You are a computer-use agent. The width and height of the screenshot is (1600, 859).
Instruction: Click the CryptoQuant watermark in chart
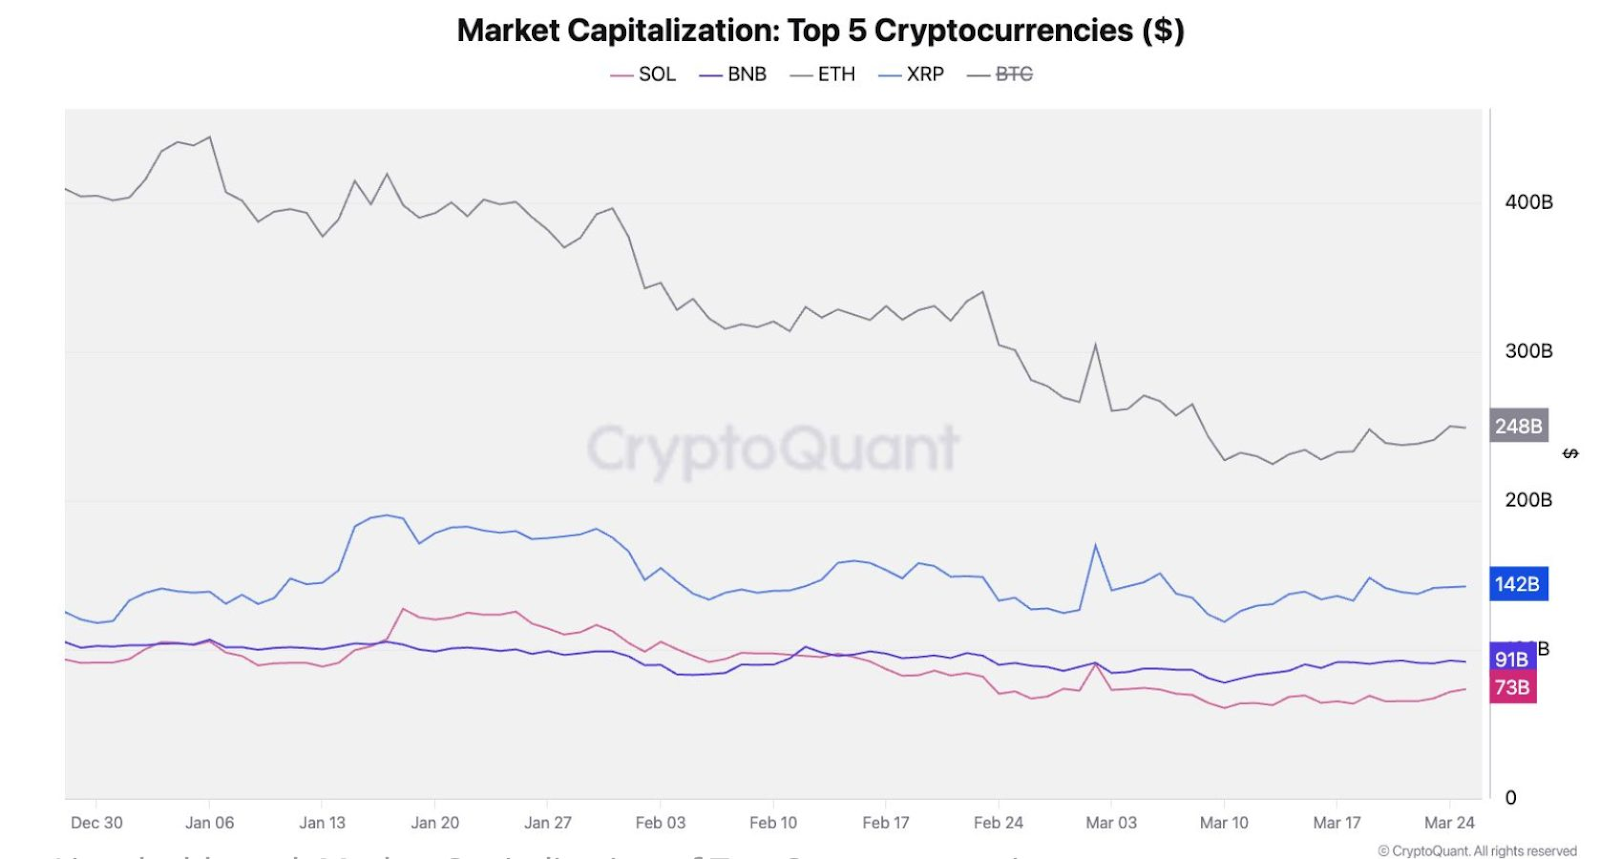(772, 448)
